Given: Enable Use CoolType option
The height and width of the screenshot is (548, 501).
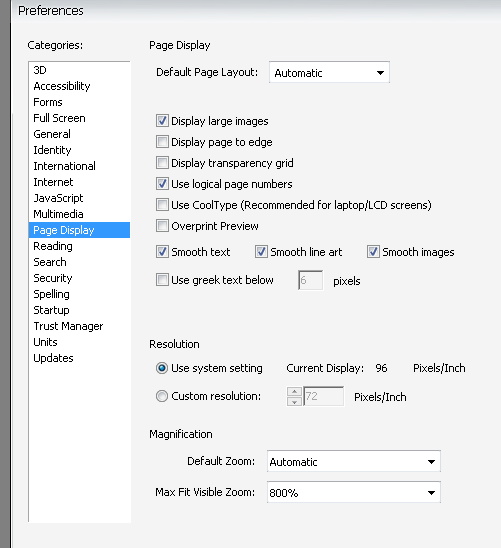Looking at the screenshot, I should (162, 205).
